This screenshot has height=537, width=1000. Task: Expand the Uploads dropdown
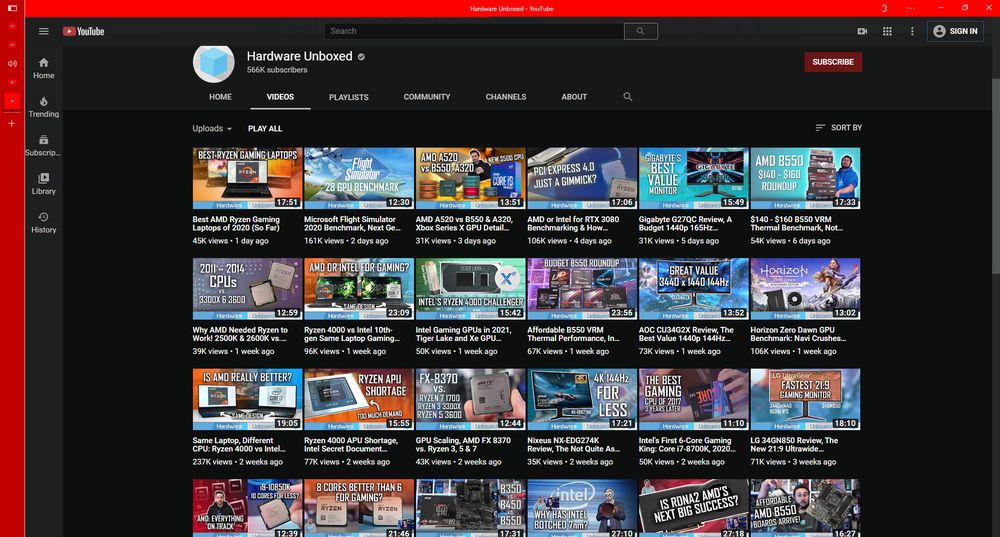click(x=212, y=128)
